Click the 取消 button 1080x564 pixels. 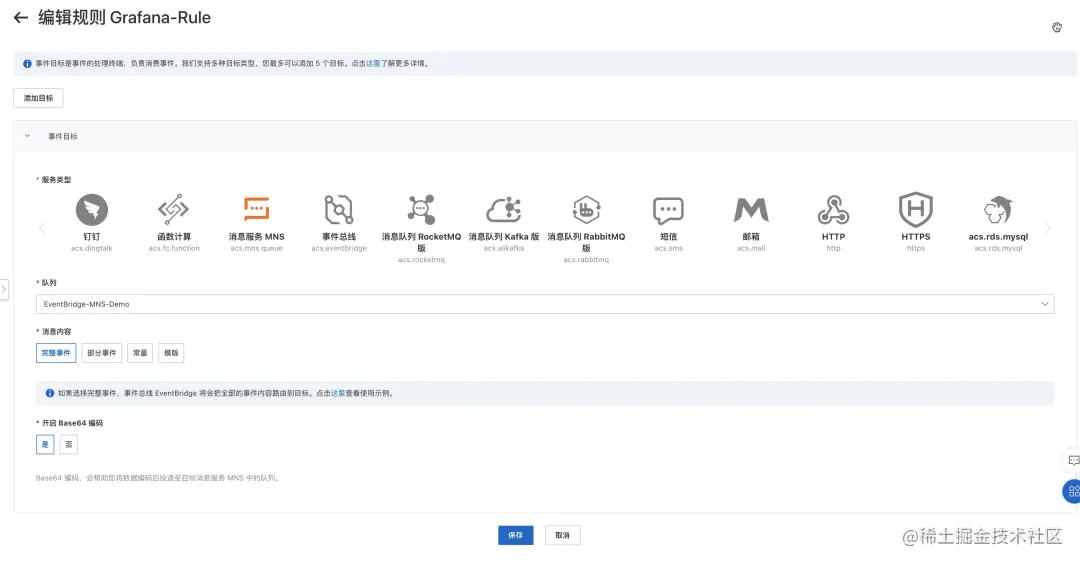[x=563, y=535]
